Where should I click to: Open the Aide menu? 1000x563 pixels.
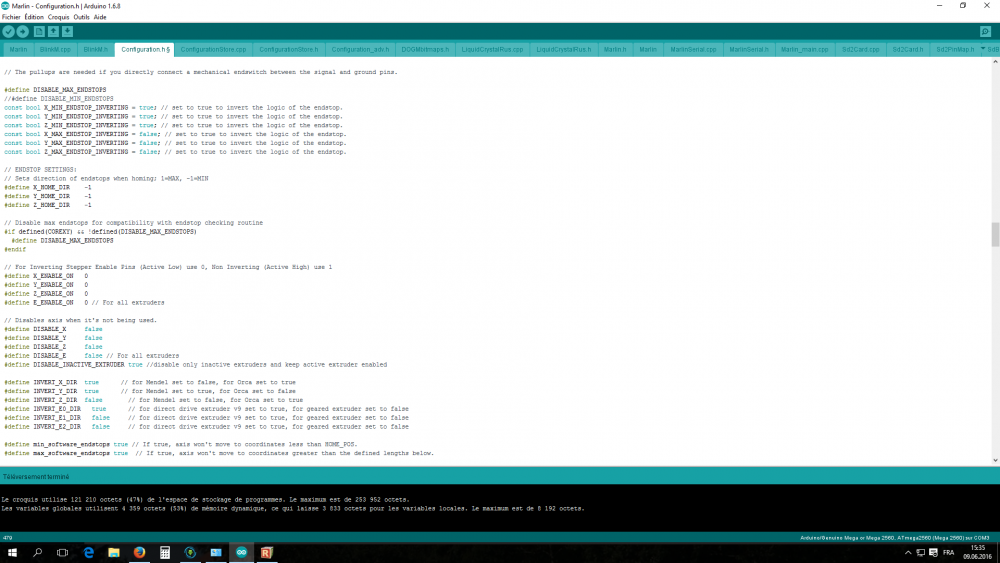[100, 17]
